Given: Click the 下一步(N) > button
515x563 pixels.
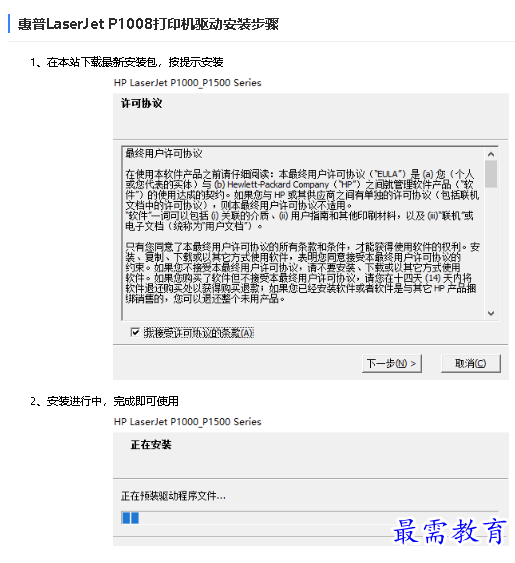Looking at the screenshot, I should pyautogui.click(x=391, y=364).
